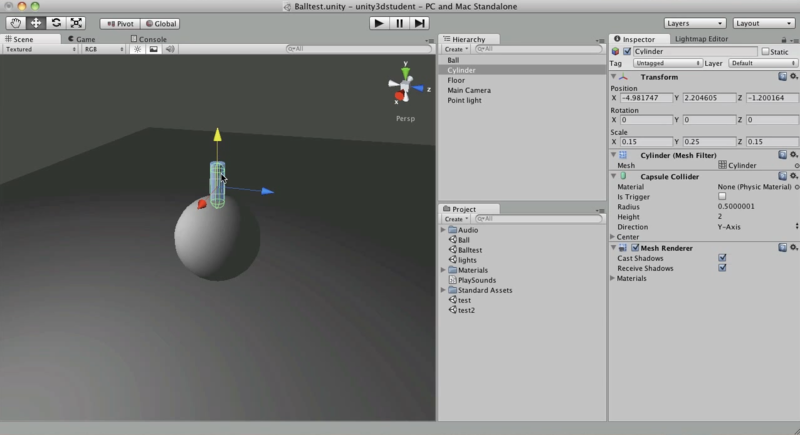This screenshot has width=800, height=435.
Task: Click the Inspector lock icon
Action: pos(784,40)
